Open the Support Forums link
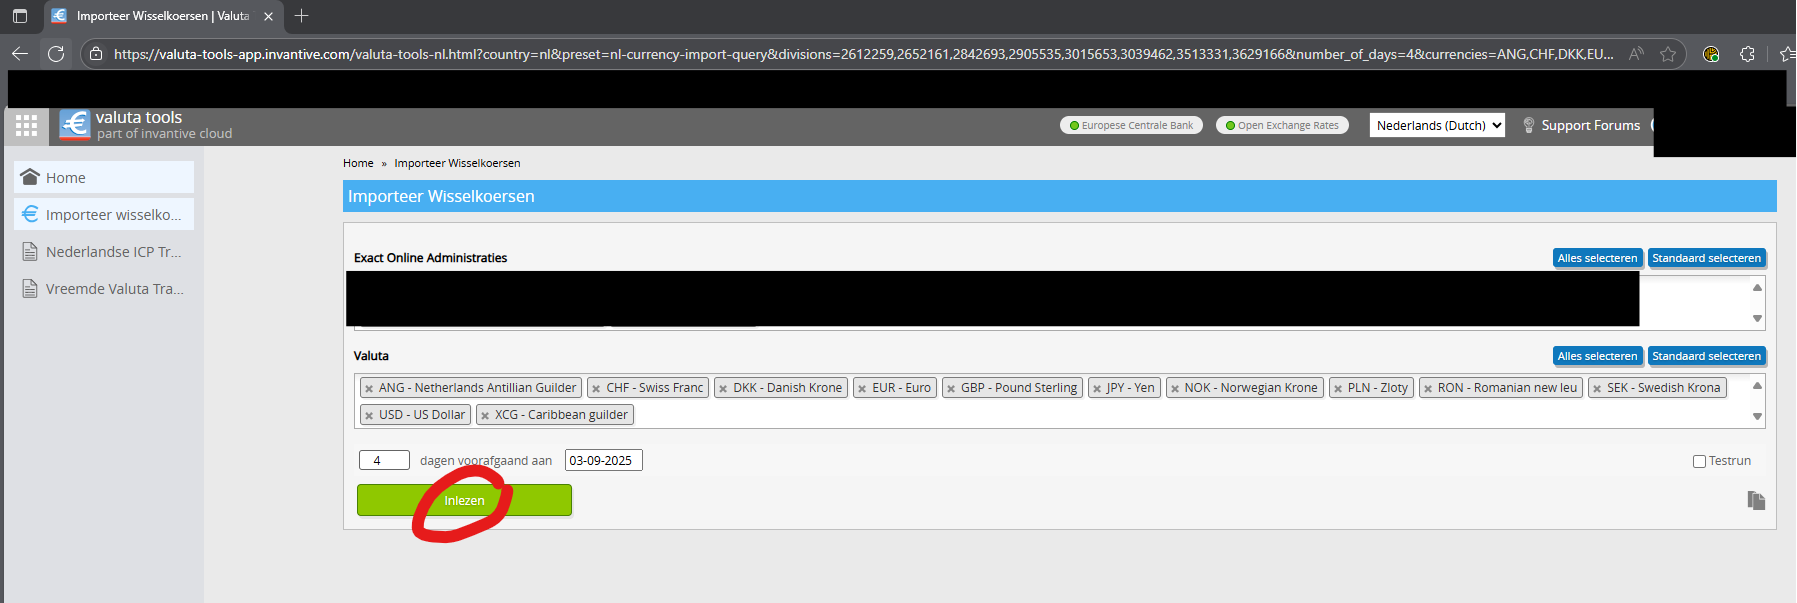The width and height of the screenshot is (1797, 603). click(1590, 125)
